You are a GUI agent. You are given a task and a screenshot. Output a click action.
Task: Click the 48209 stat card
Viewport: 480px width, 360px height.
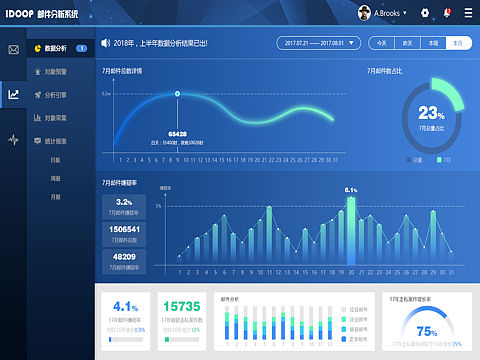pos(124,262)
